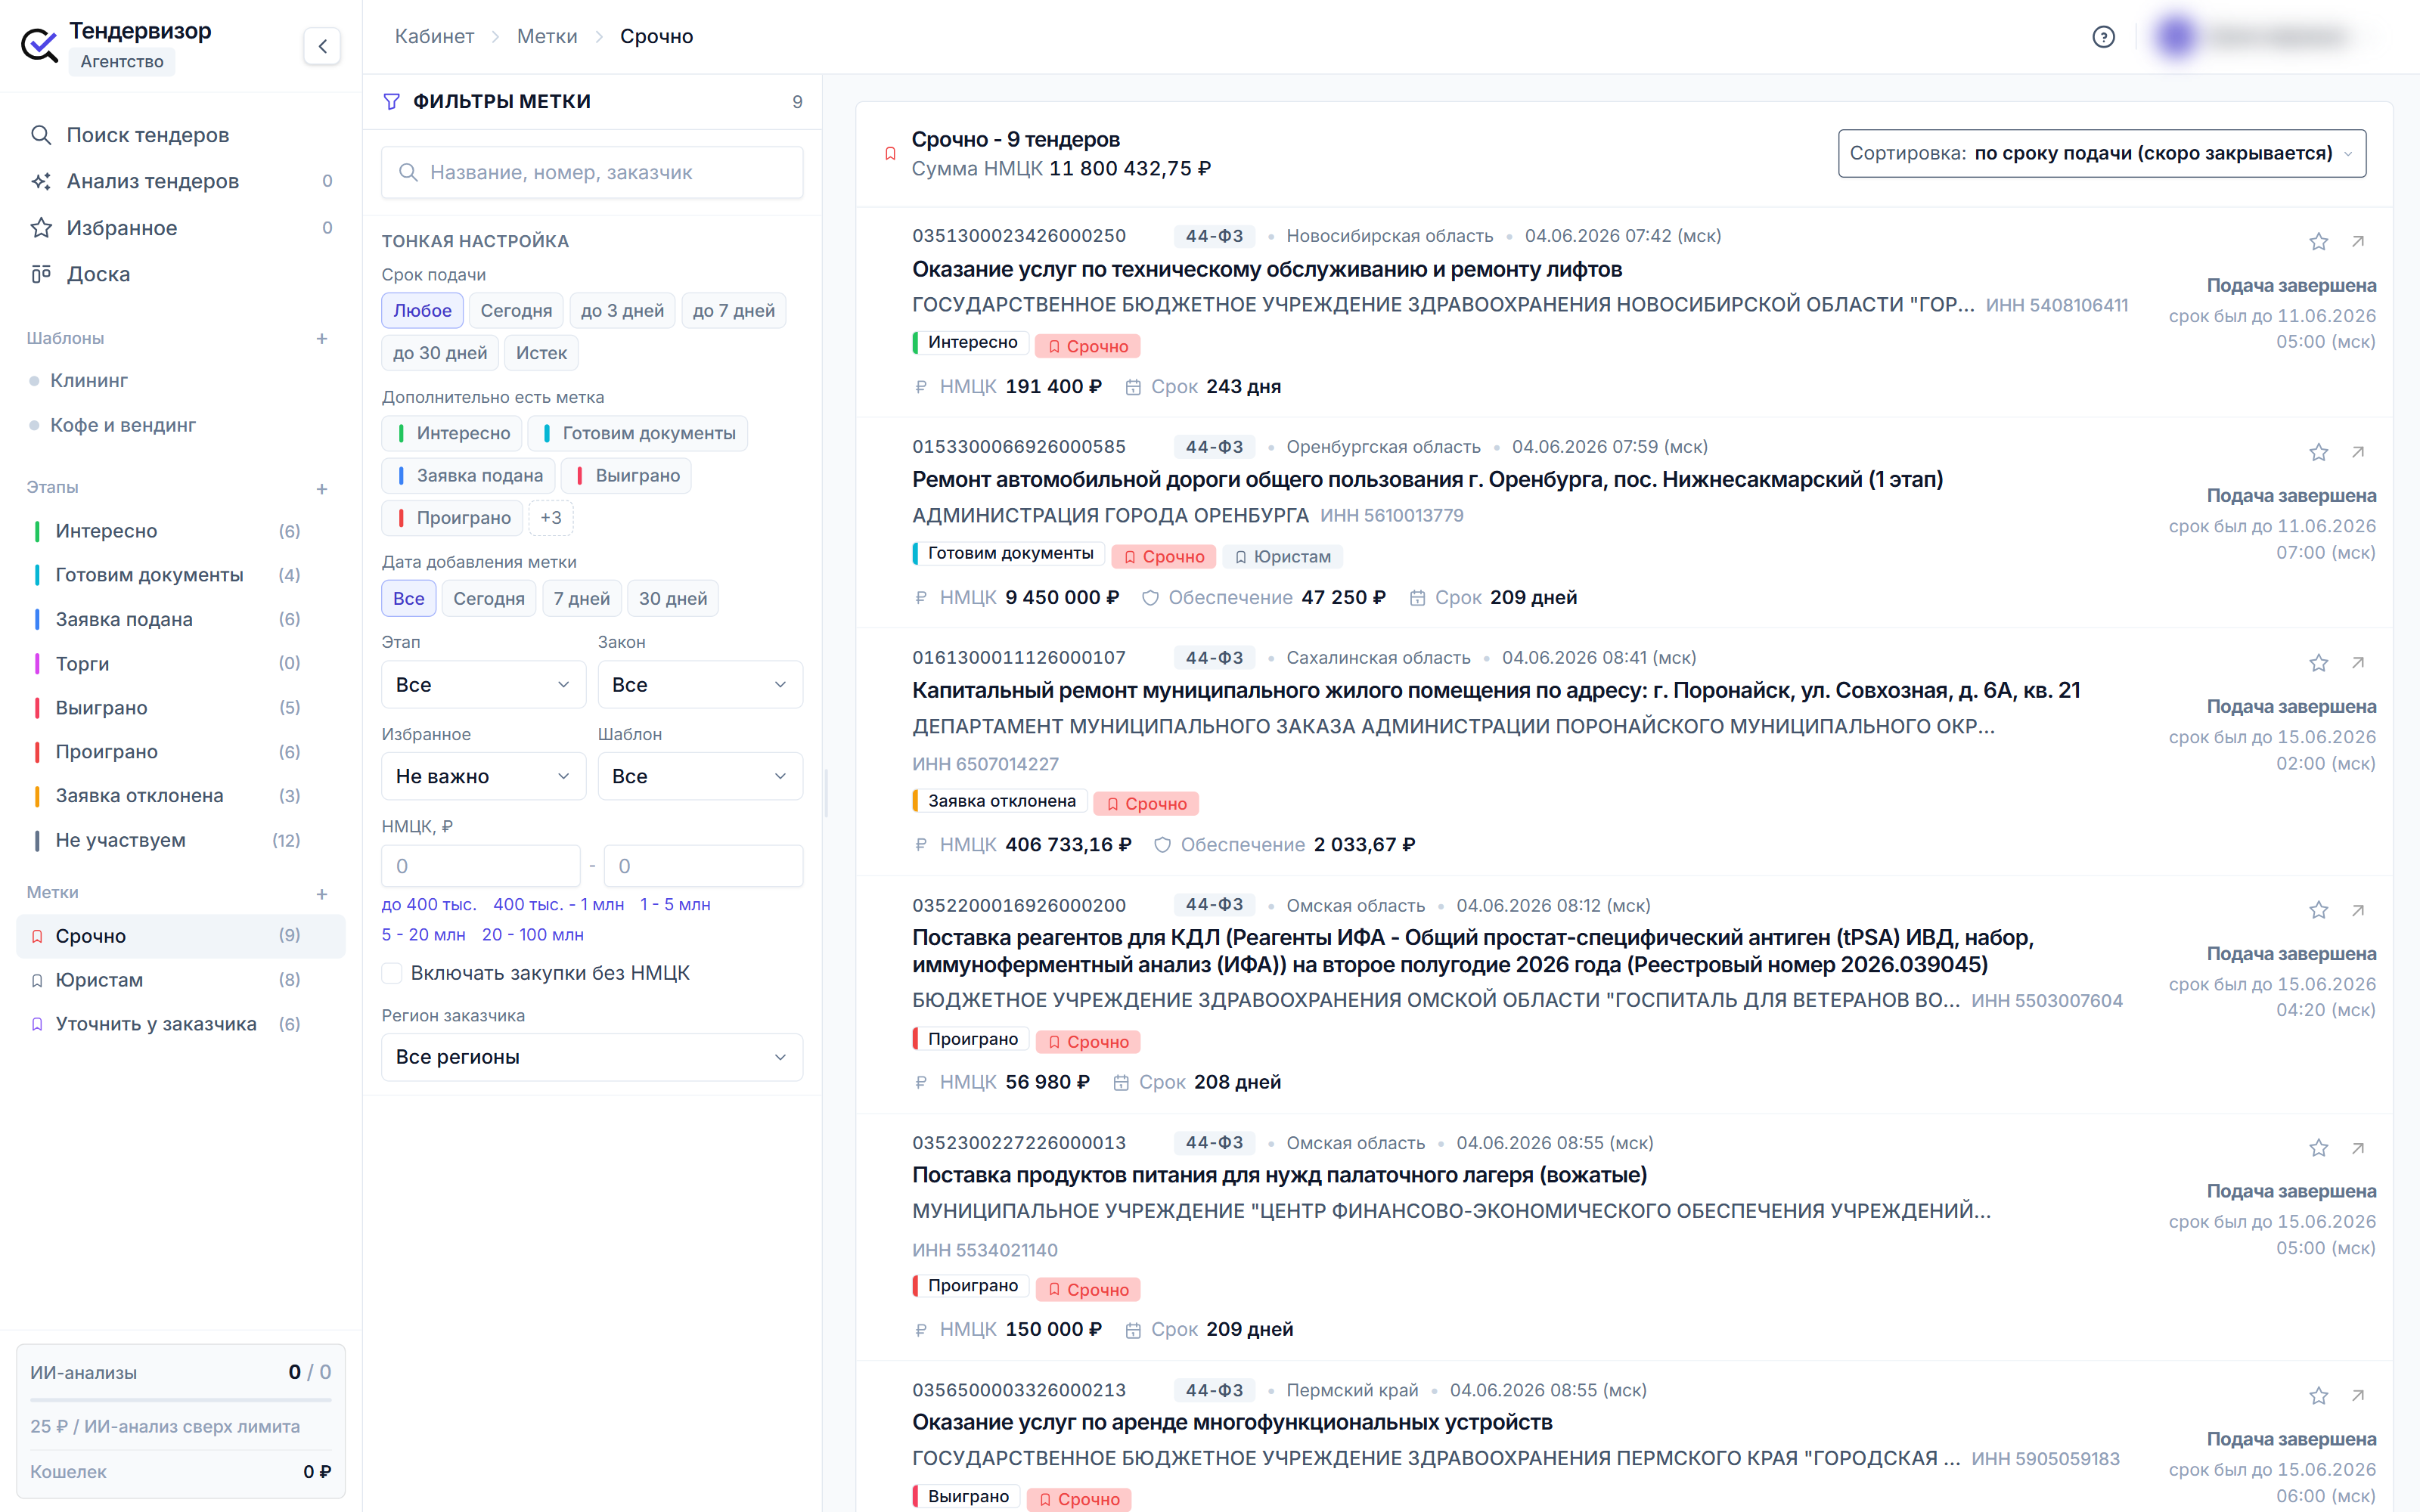Viewport: 2420px width, 1512px height.
Task: Select deadline filter Любое
Action: (422, 311)
